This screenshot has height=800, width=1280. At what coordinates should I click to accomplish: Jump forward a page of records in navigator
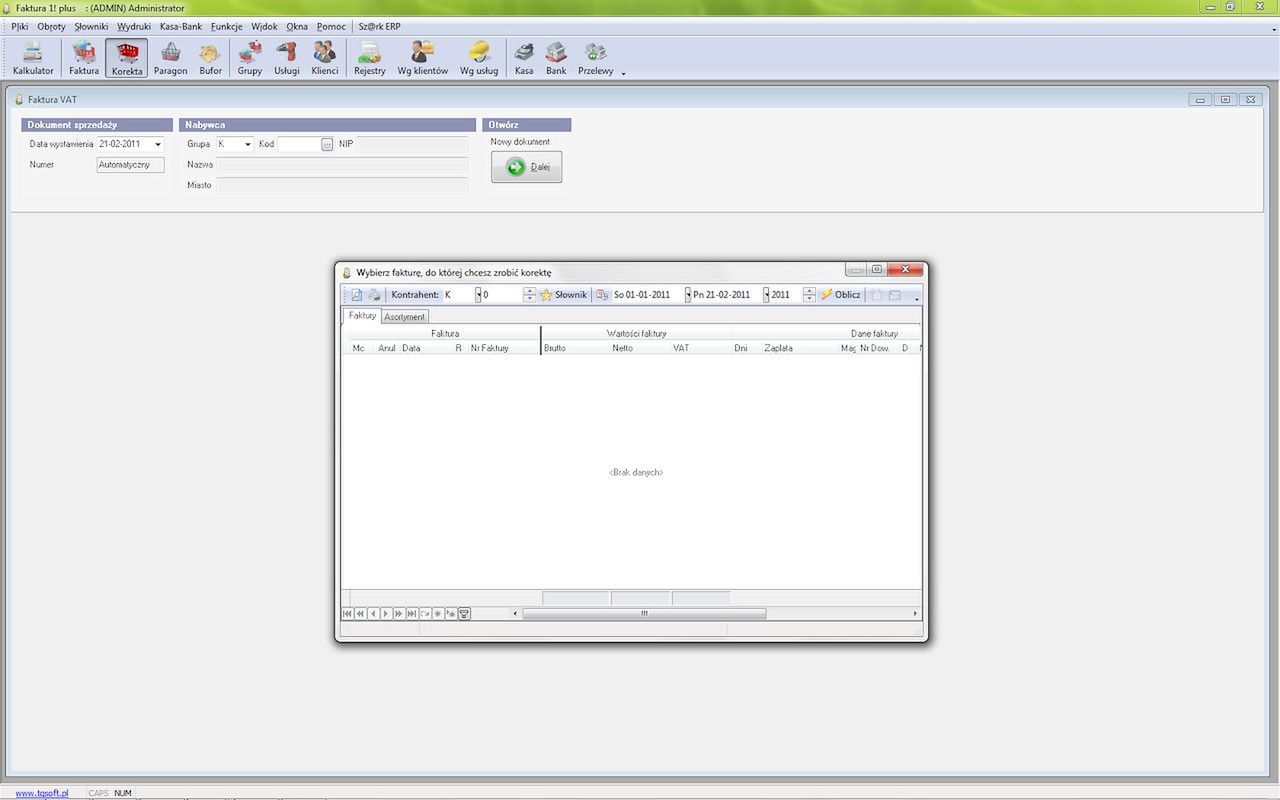pyautogui.click(x=399, y=614)
